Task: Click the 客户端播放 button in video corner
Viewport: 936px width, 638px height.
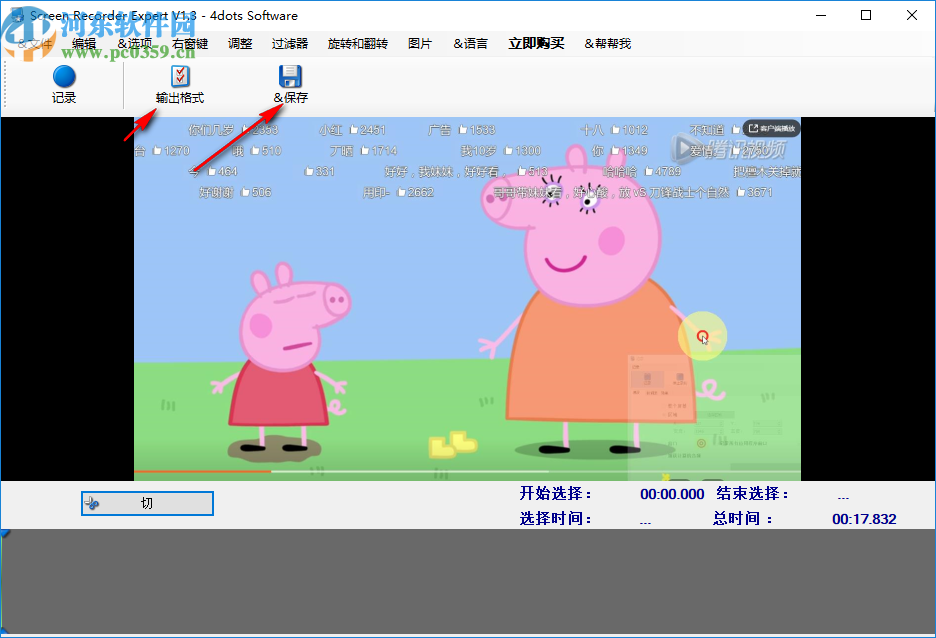Action: [x=770, y=127]
